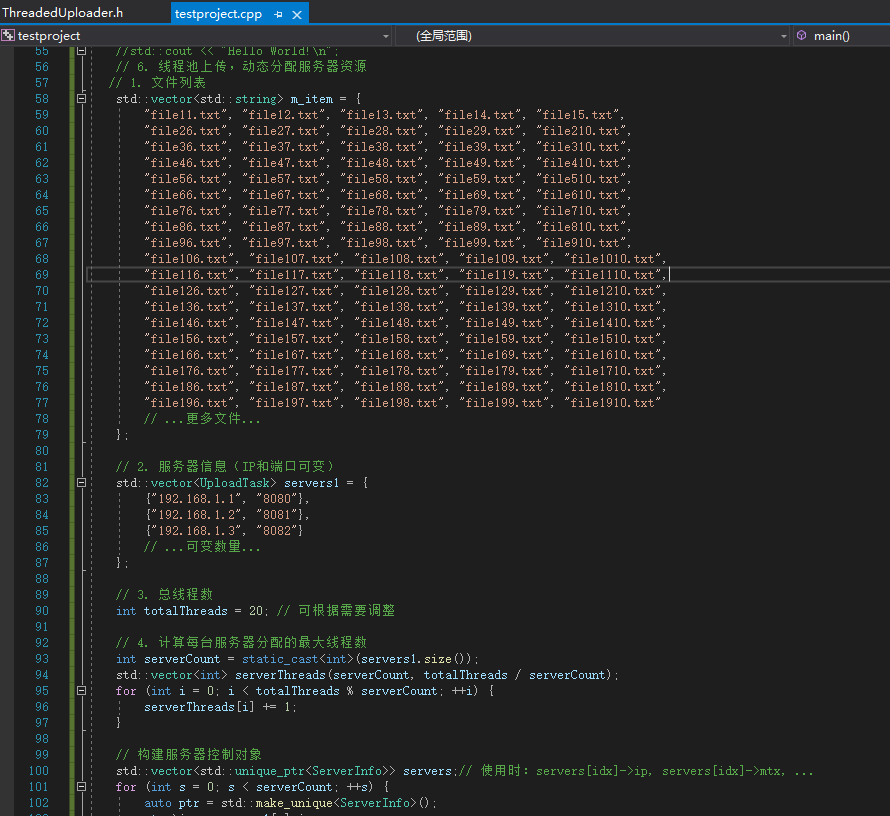Click the comment // 3. 总线程数
The height and width of the screenshot is (816, 890).
(x=164, y=594)
